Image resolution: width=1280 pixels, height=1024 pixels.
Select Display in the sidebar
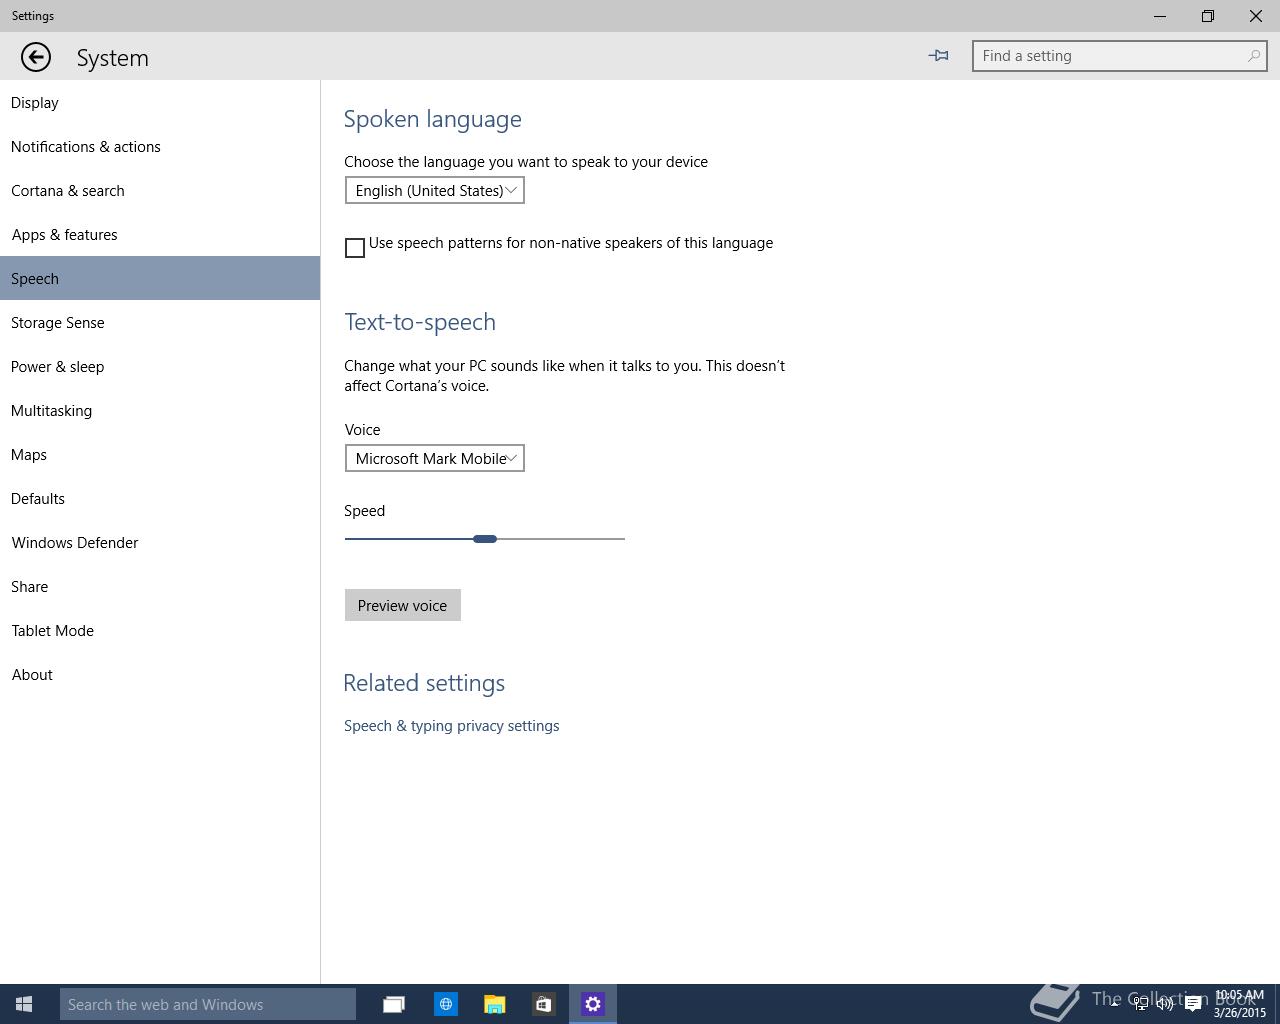click(160, 102)
